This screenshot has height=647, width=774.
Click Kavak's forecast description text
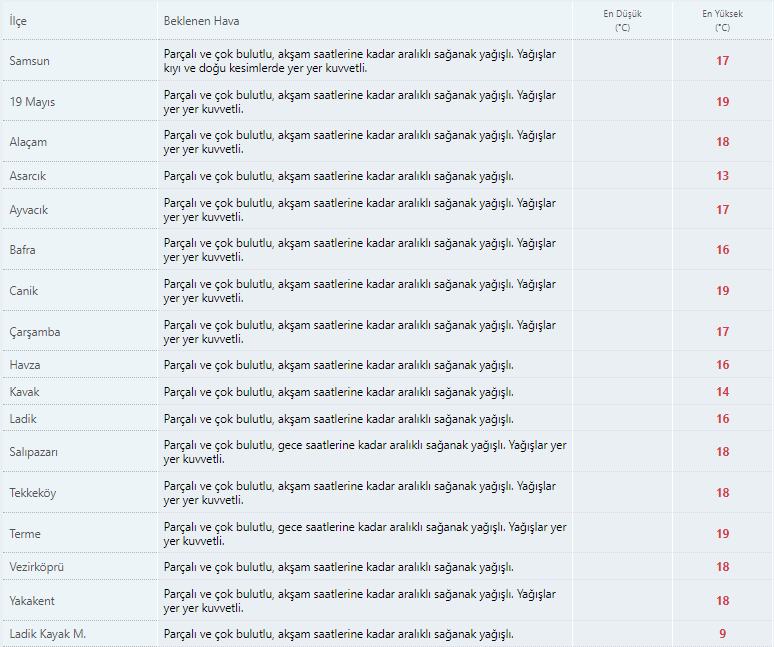(x=339, y=392)
